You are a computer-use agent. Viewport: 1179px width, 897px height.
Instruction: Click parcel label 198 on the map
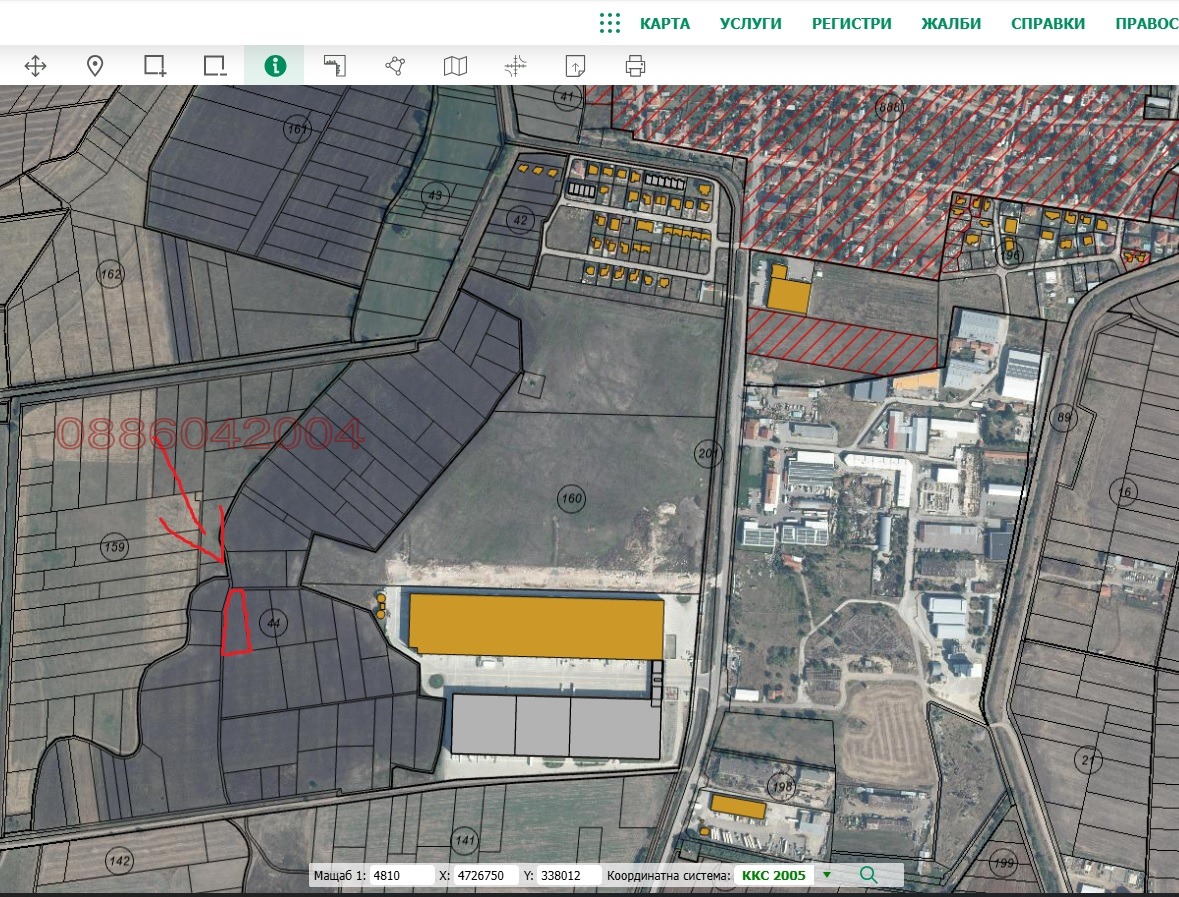(782, 786)
